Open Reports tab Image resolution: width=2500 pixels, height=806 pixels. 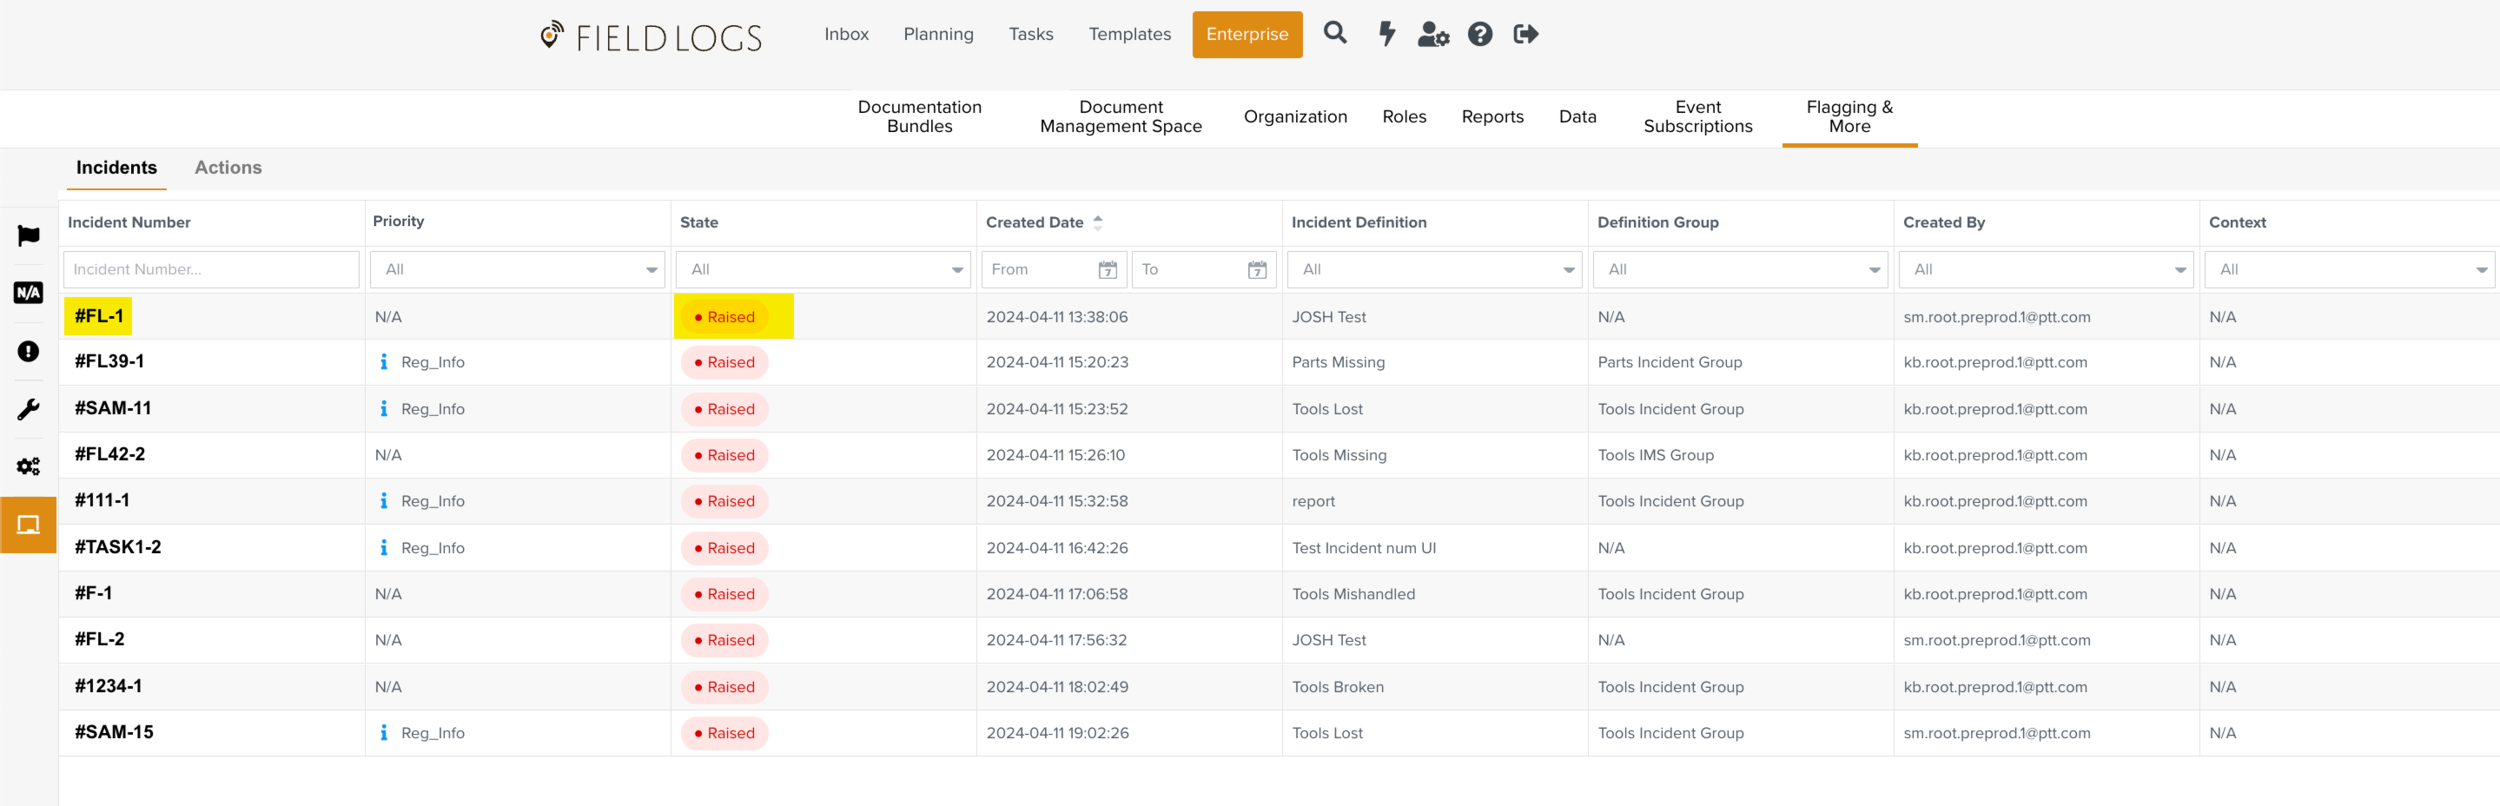pos(1492,117)
